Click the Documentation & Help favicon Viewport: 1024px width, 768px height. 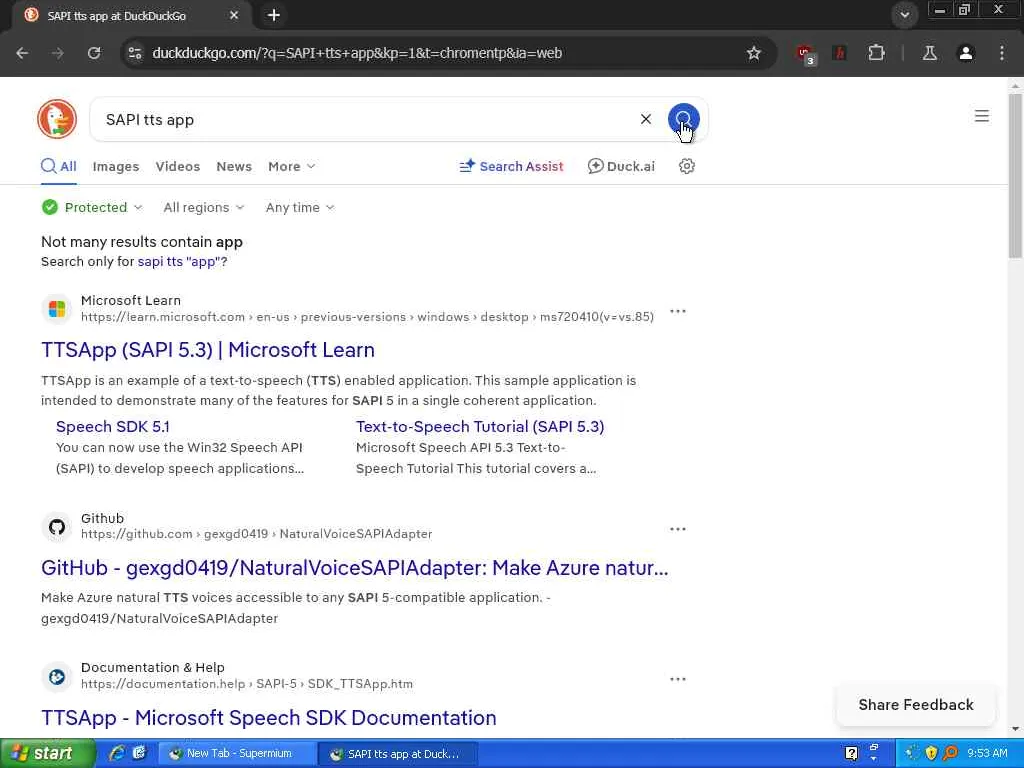(57, 676)
